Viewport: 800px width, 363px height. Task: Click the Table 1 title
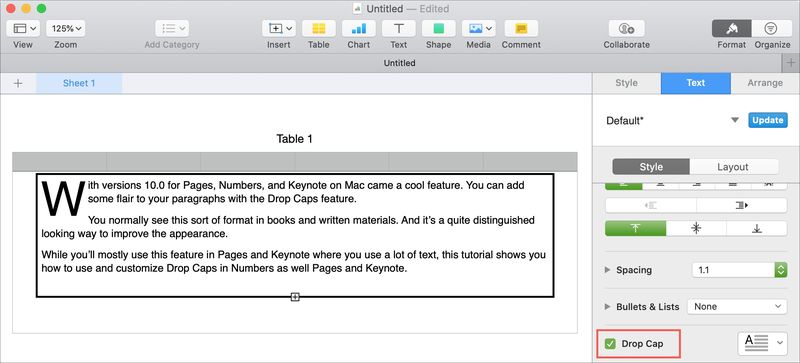point(294,138)
